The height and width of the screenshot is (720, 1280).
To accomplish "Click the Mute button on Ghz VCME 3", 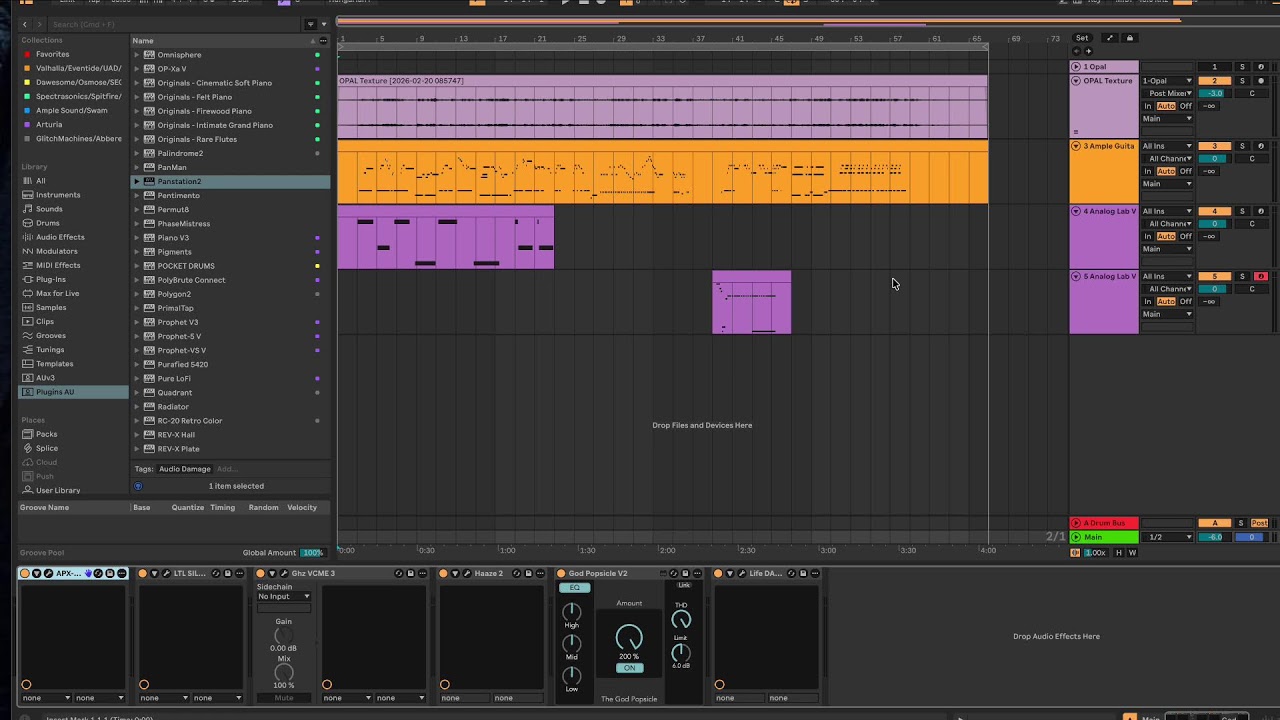I will point(284,697).
